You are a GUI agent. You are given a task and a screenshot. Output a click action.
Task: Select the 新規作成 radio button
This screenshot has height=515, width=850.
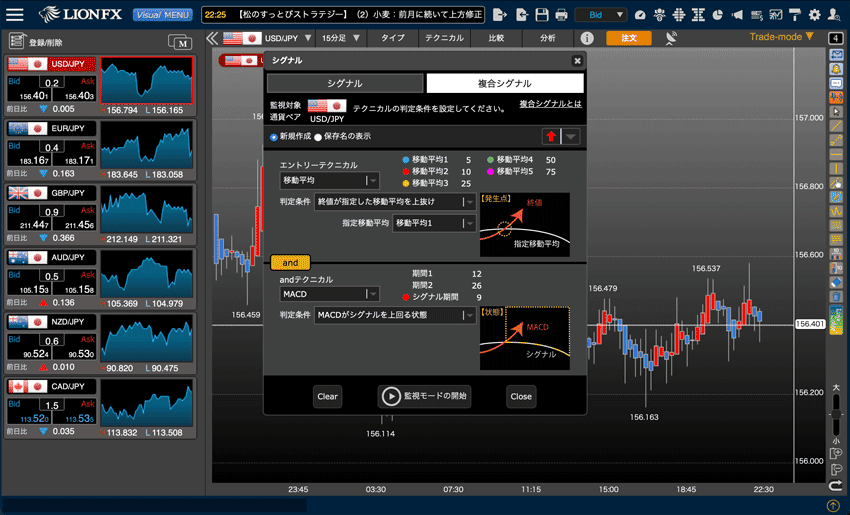274,137
